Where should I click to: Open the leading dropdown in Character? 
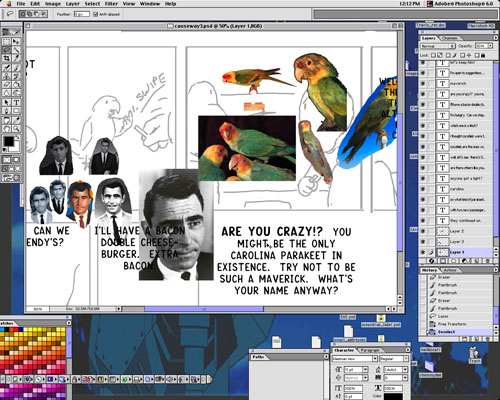[x=405, y=369]
